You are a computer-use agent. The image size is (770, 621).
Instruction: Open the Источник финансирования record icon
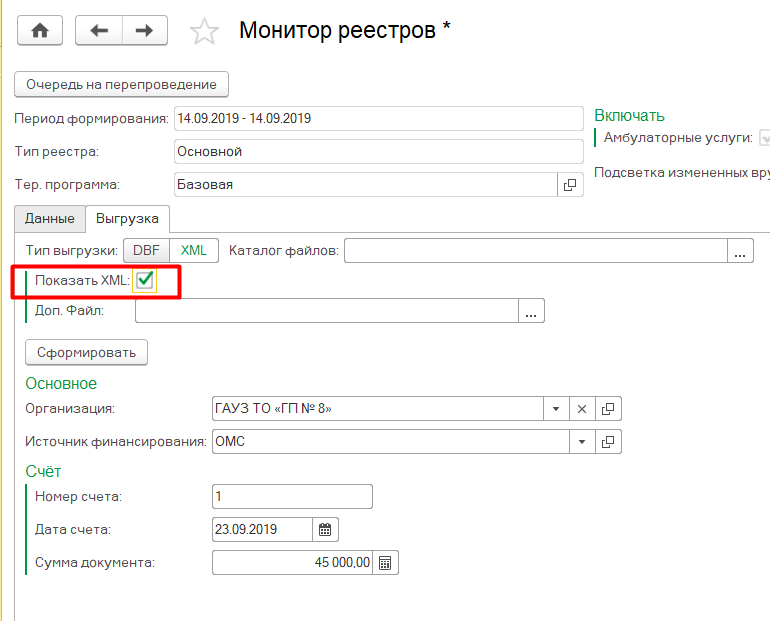point(608,441)
